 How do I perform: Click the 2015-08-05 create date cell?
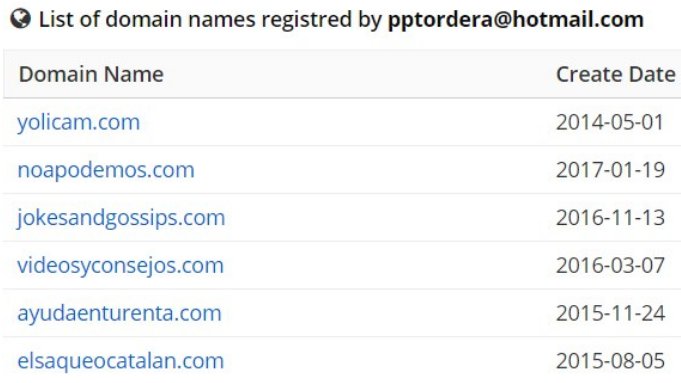coord(610,361)
